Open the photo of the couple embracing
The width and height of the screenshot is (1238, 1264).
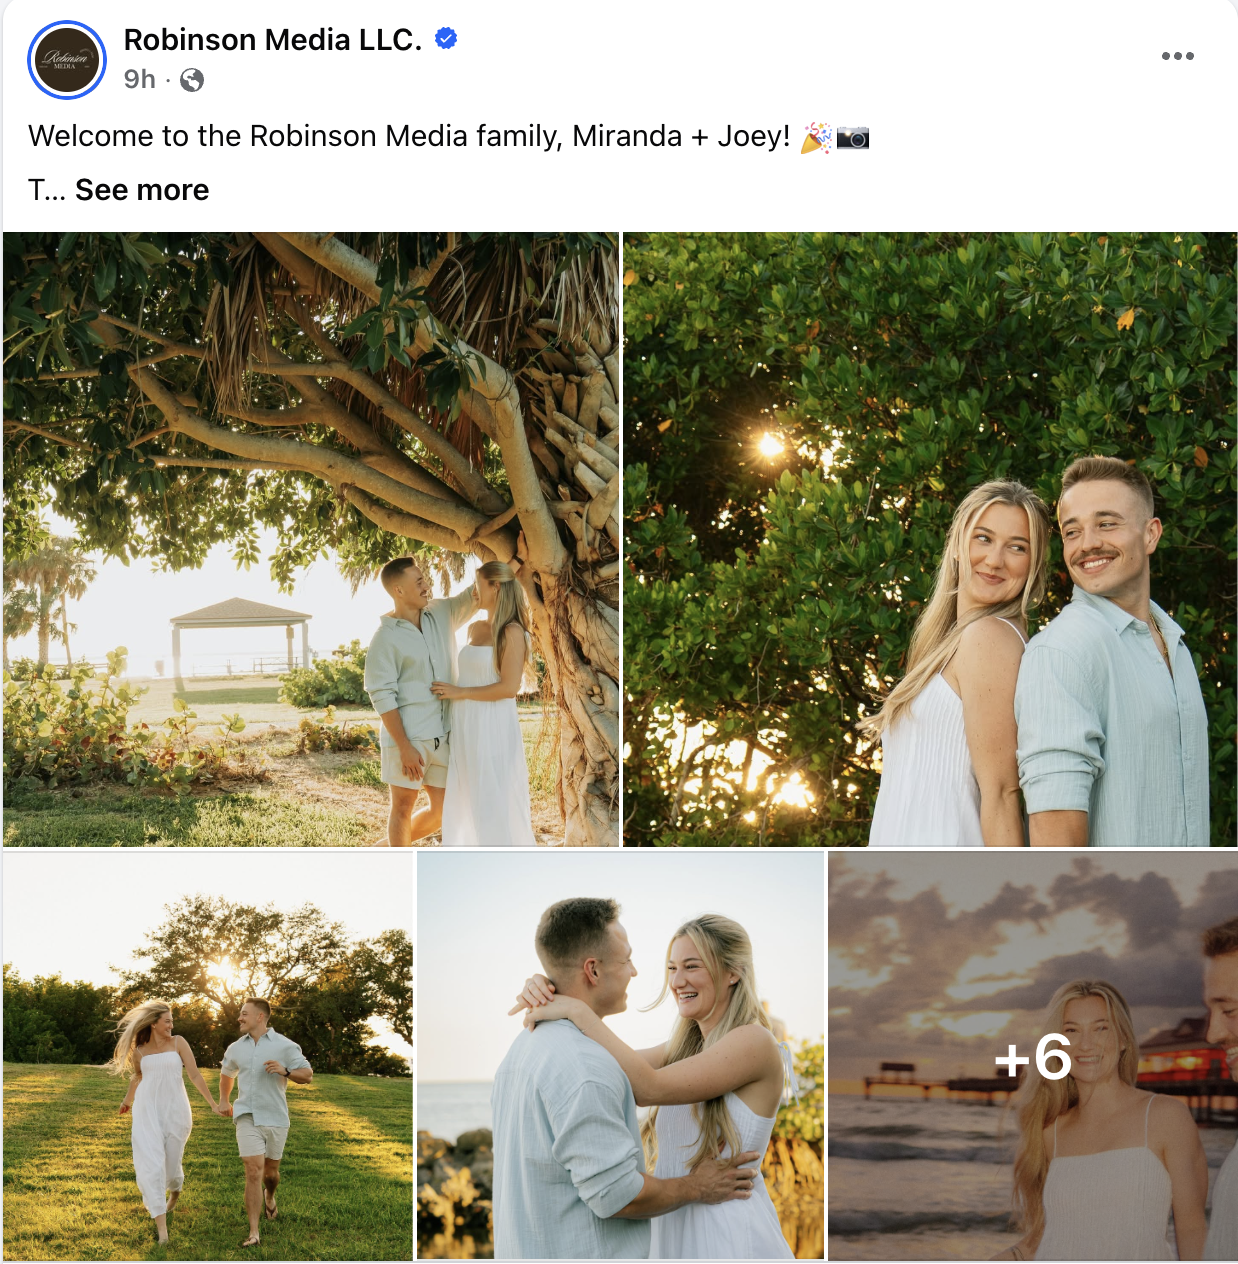click(x=620, y=1056)
